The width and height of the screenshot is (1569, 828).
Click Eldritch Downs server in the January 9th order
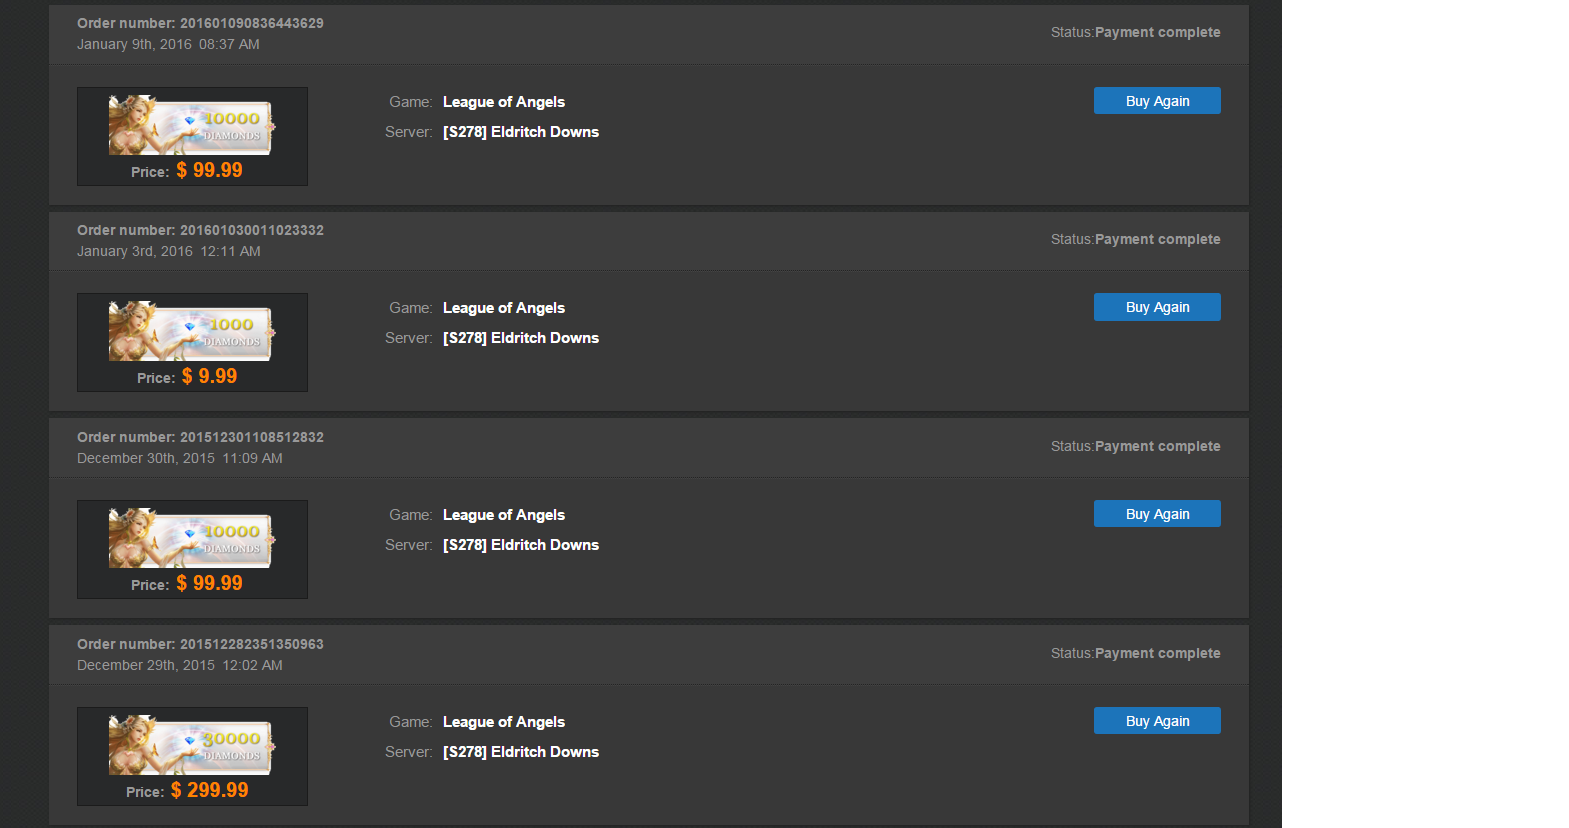pyautogui.click(x=521, y=132)
